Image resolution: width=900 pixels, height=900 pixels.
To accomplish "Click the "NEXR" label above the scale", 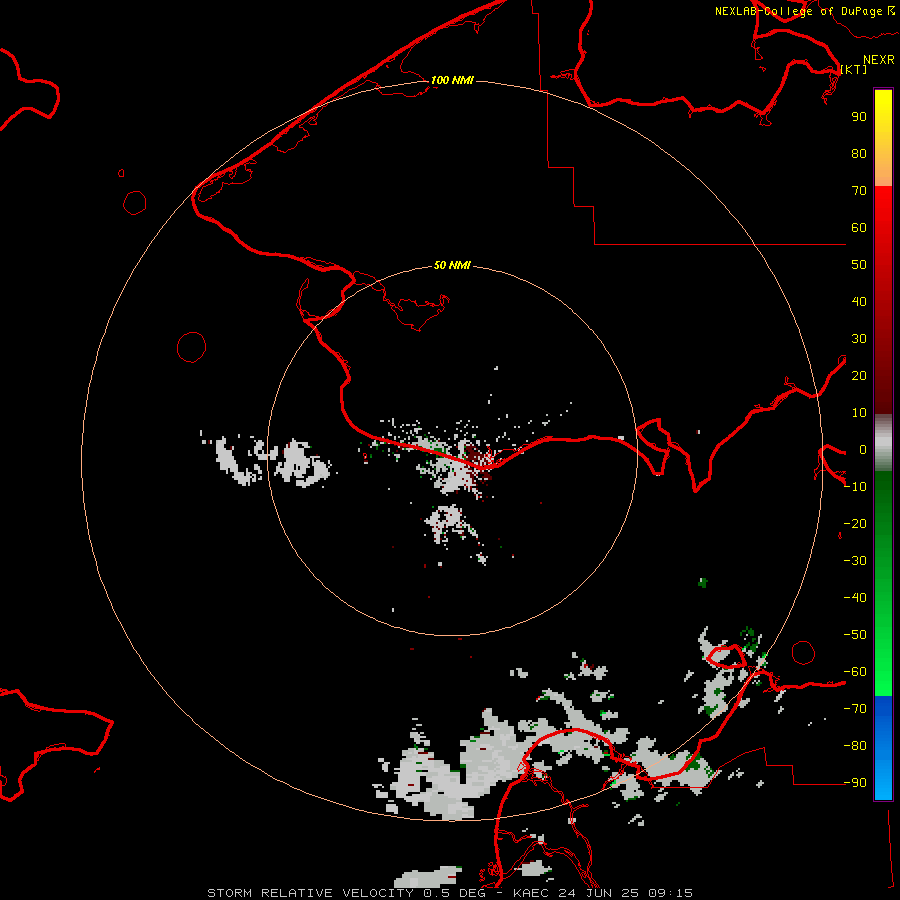I will pos(879,60).
